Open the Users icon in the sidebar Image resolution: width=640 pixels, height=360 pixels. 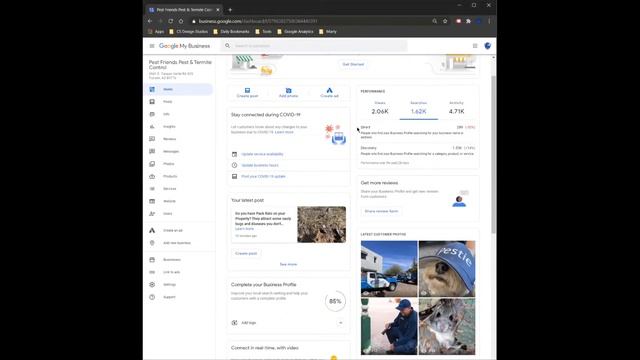pos(152,214)
